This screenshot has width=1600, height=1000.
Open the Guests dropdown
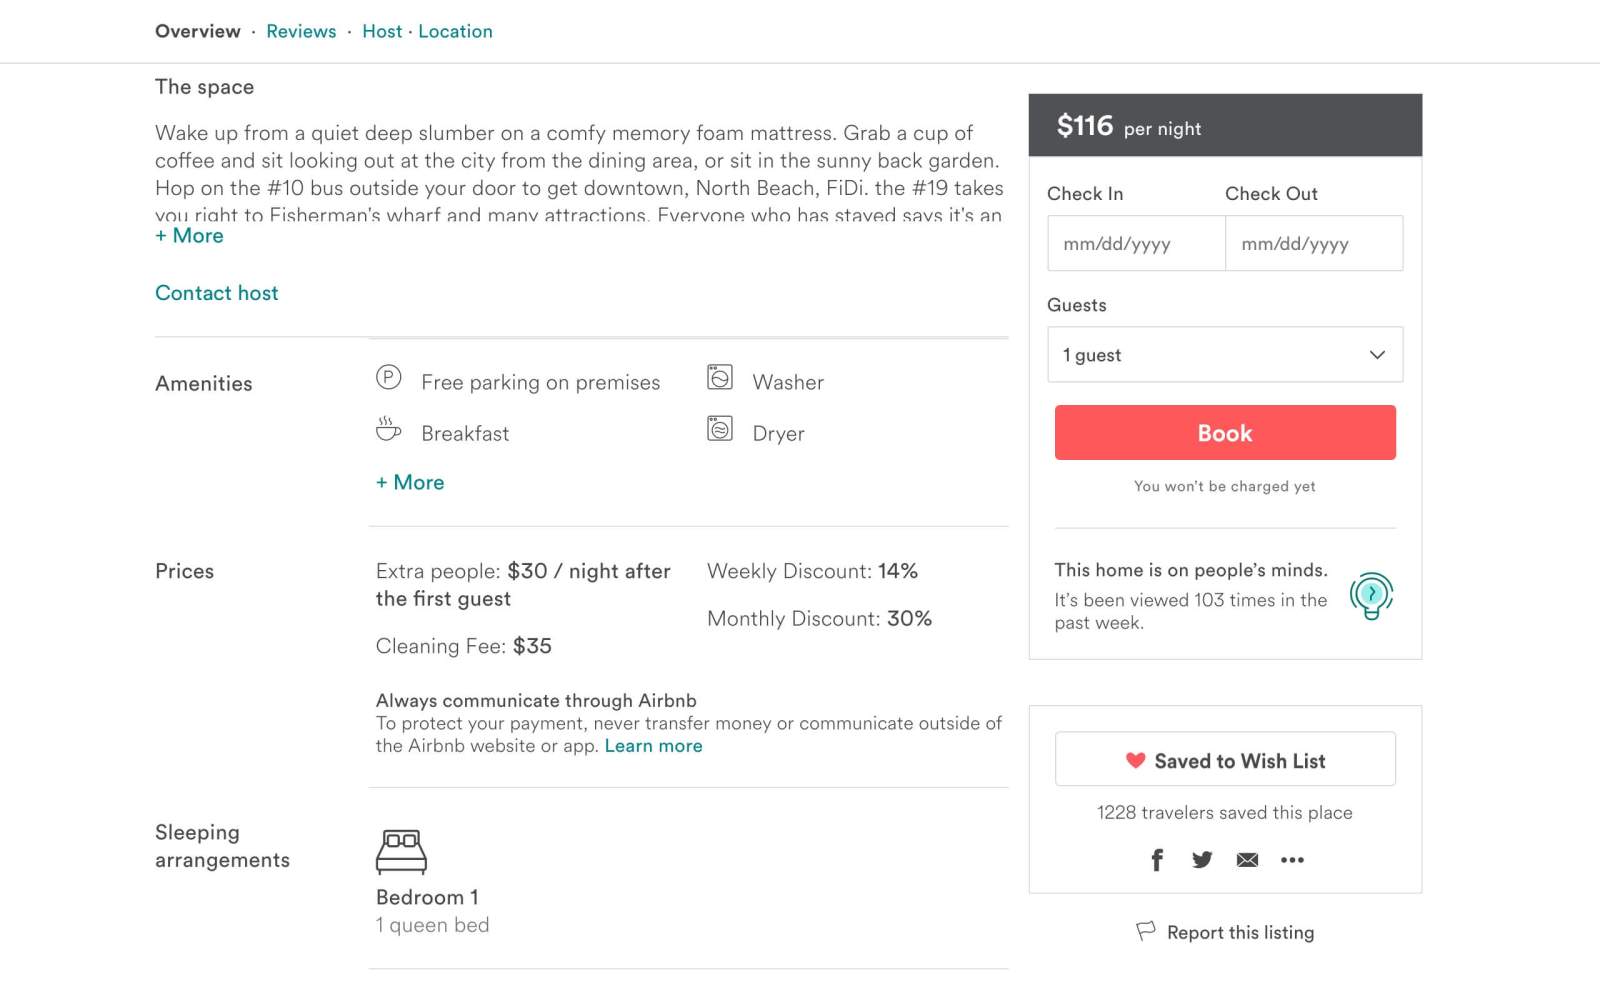coord(1225,355)
